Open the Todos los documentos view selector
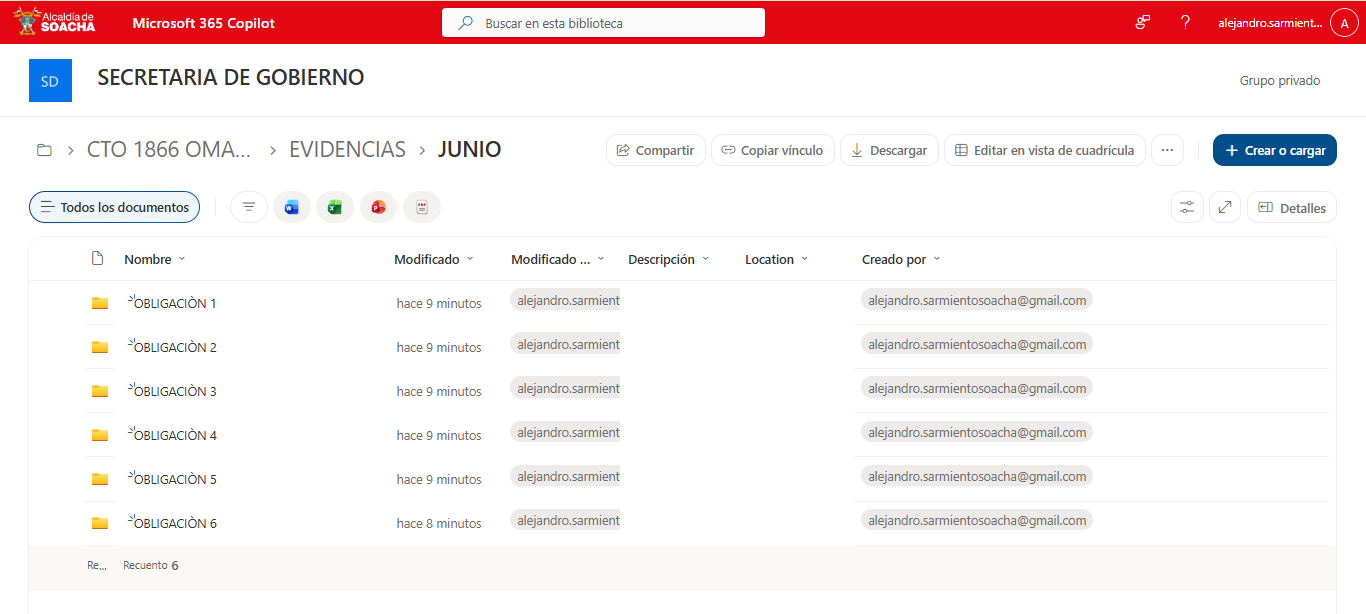 [x=115, y=207]
